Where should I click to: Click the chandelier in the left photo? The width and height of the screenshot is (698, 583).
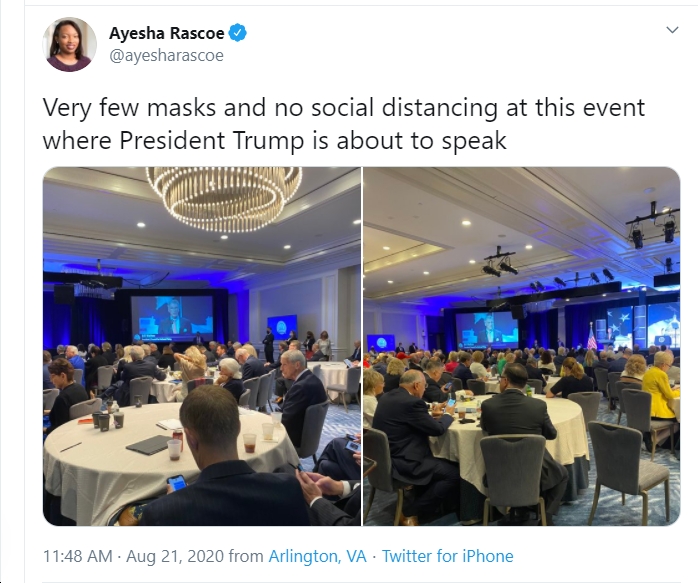pos(224,198)
